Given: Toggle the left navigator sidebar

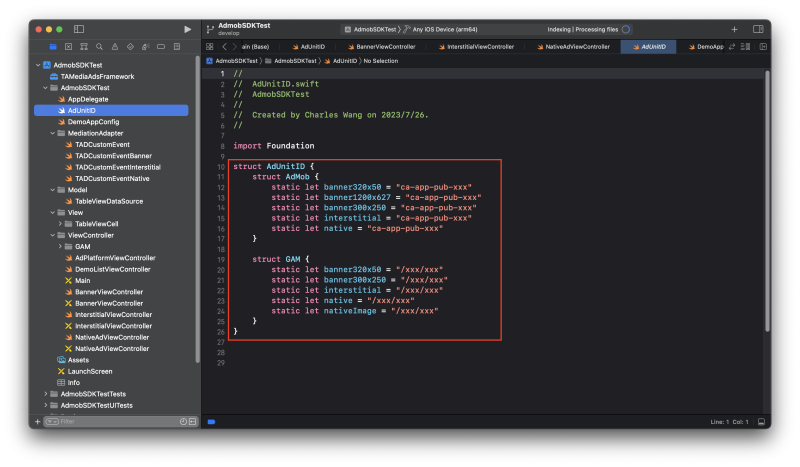Looking at the screenshot, I should (79, 29).
